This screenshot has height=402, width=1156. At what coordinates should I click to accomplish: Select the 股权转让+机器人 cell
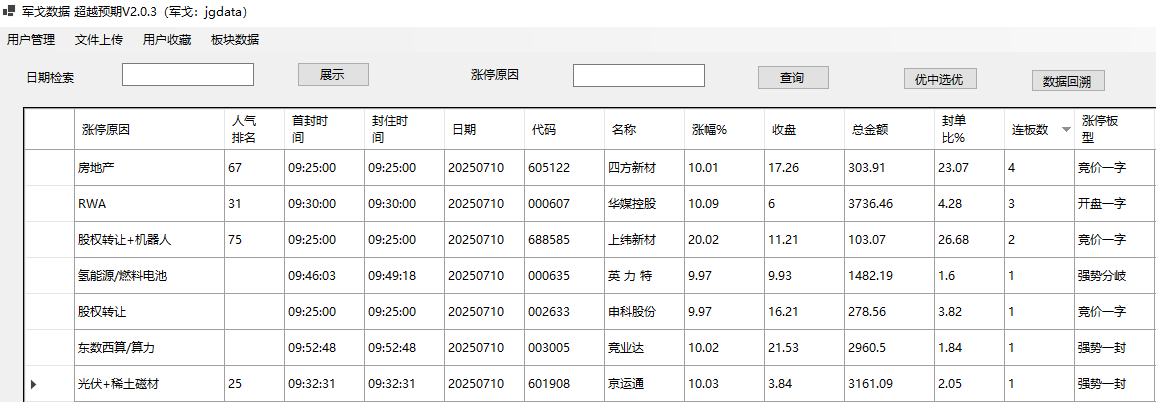coord(150,240)
